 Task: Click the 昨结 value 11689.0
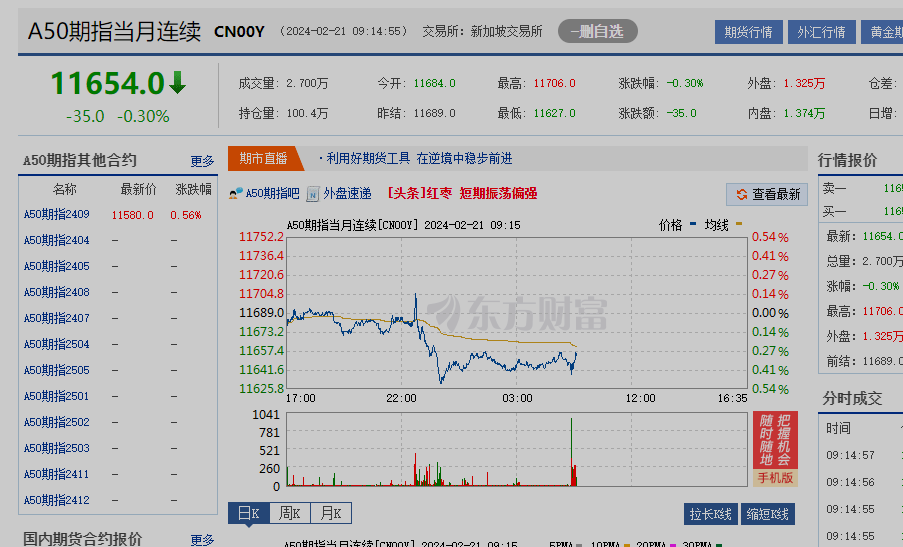[434, 113]
